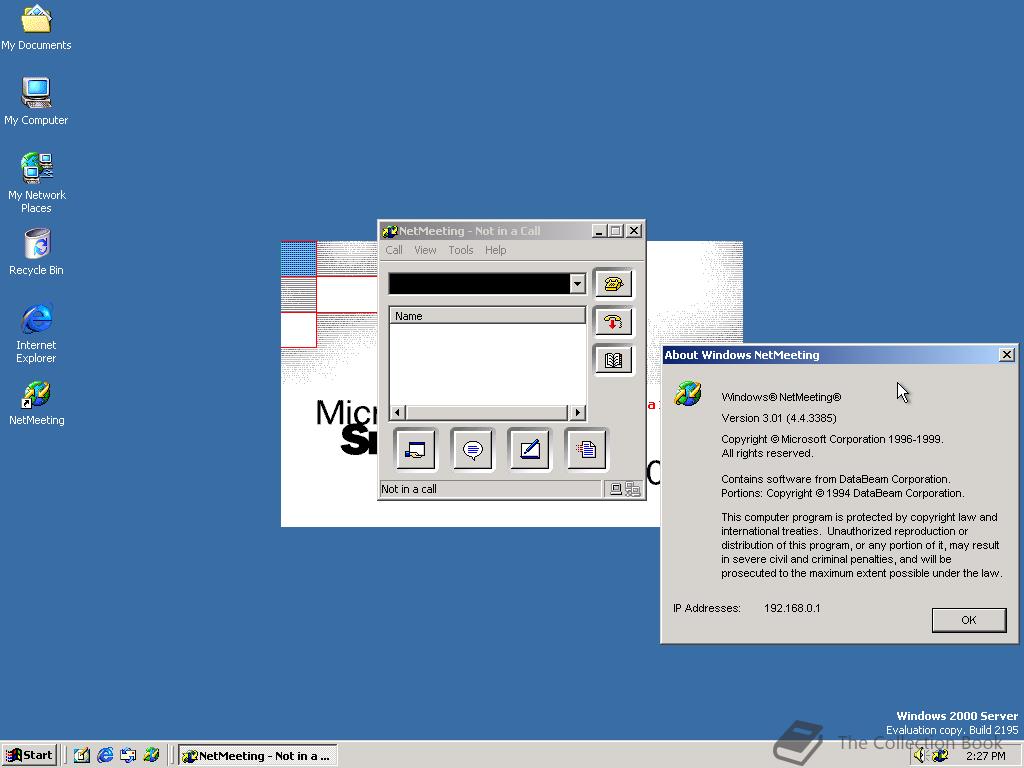The image size is (1024, 768).
Task: Click the left scroll arrow in participant list
Action: click(398, 412)
